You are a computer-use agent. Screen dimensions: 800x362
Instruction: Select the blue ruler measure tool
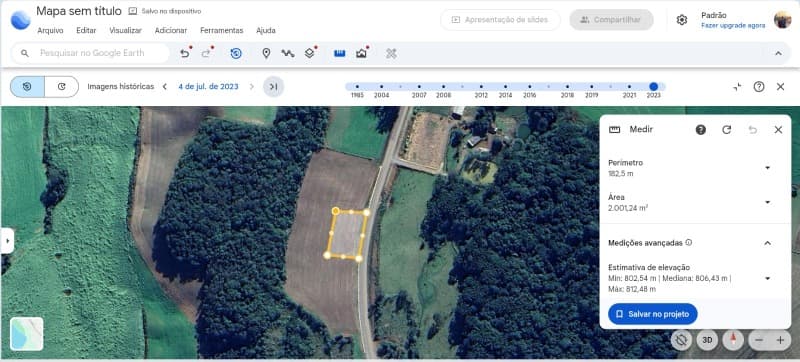340,53
